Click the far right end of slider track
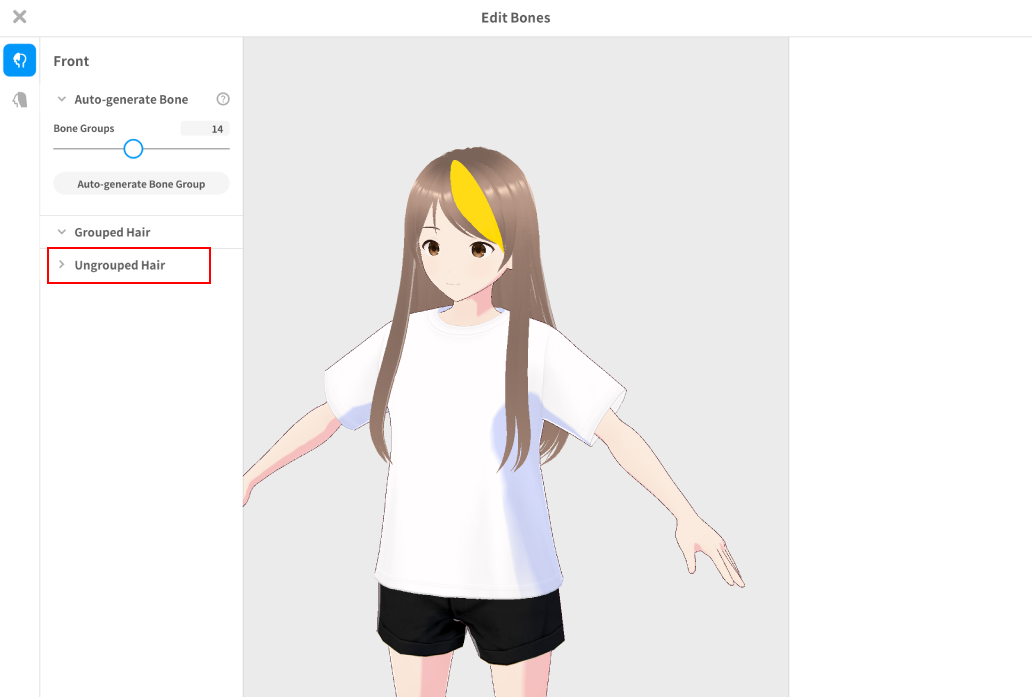The width and height of the screenshot is (1032, 697). pos(228,149)
